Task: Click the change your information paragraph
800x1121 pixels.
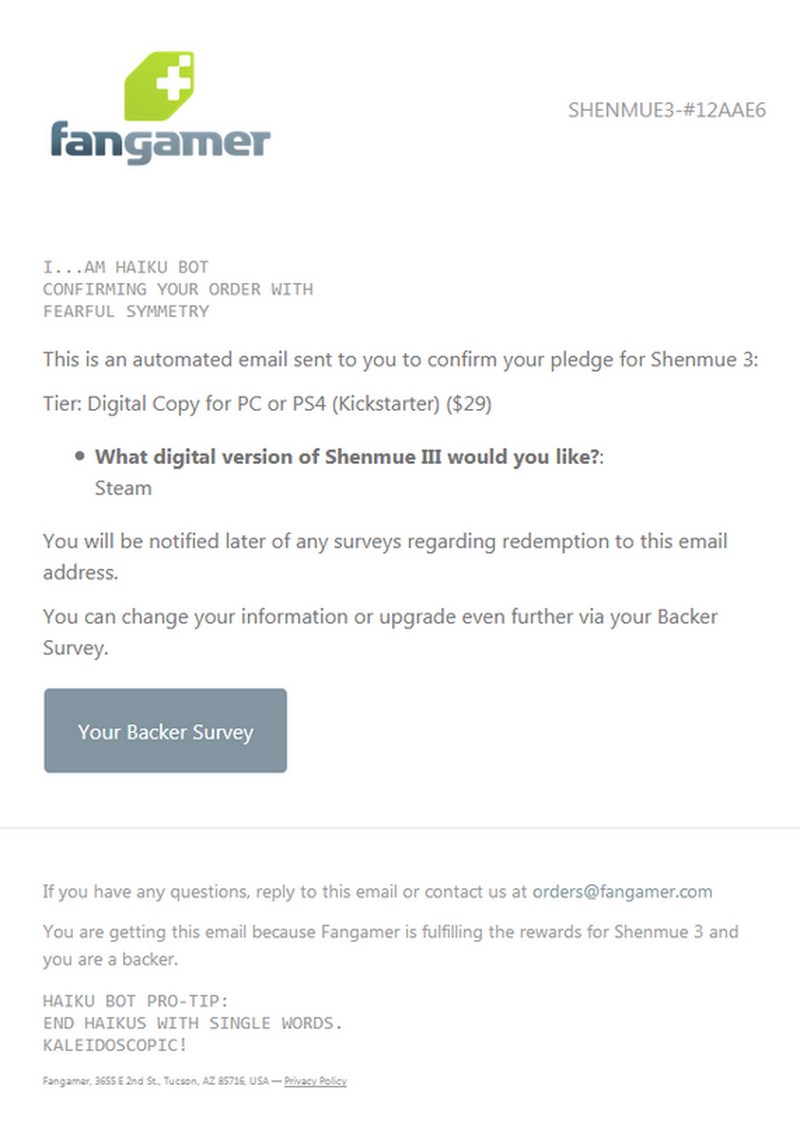Action: pos(380,631)
